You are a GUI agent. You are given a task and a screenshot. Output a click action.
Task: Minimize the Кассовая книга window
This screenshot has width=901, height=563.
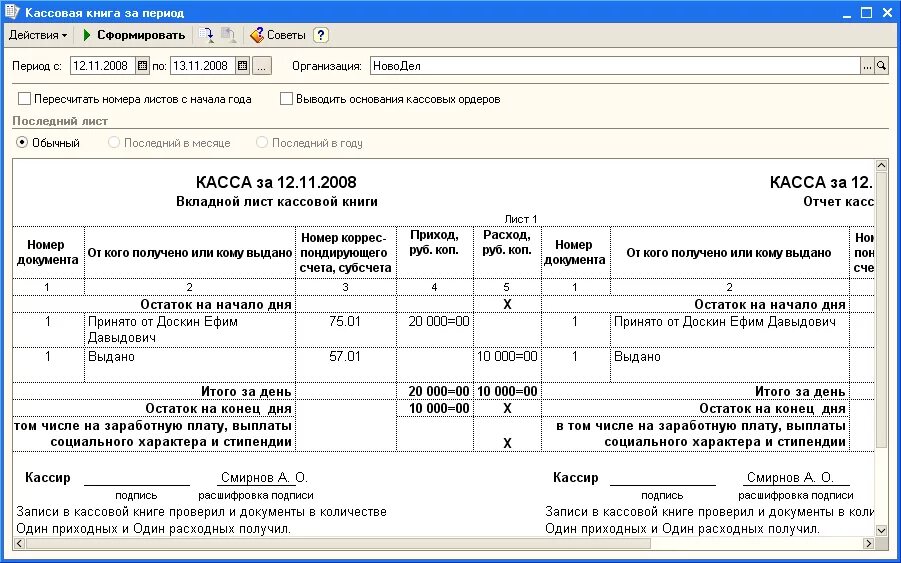pyautogui.click(x=847, y=13)
